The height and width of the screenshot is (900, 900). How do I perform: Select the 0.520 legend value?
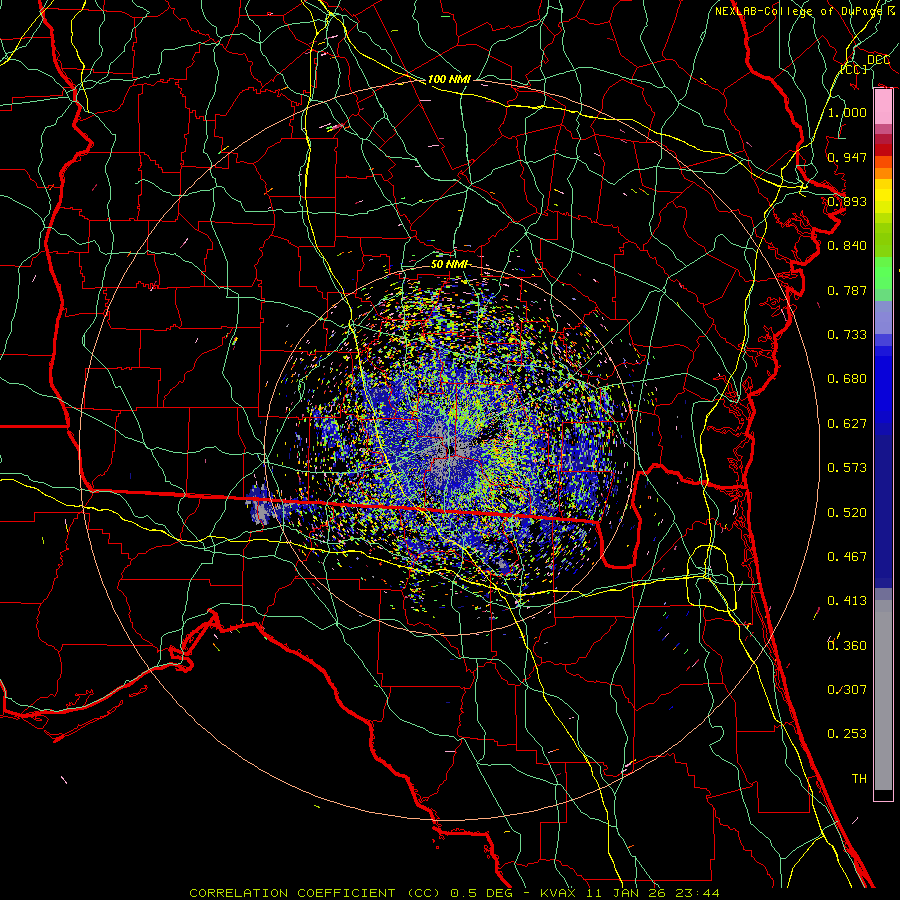click(x=847, y=513)
